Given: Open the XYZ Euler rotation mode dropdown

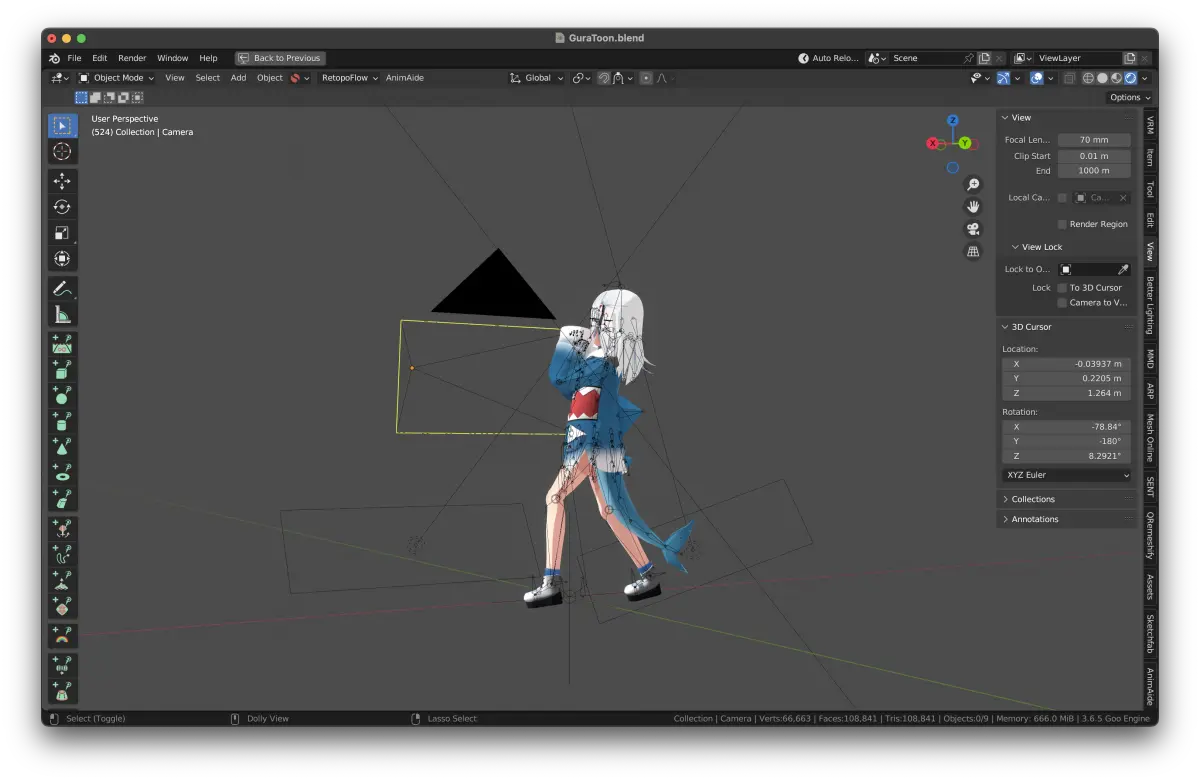Looking at the screenshot, I should point(1067,475).
